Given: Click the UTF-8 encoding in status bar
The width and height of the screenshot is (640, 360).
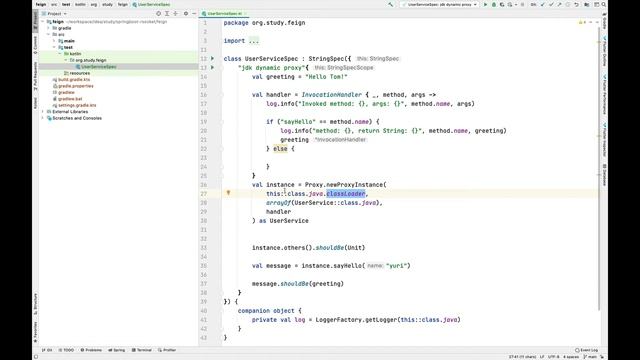Looking at the screenshot, I should (x=553, y=357).
